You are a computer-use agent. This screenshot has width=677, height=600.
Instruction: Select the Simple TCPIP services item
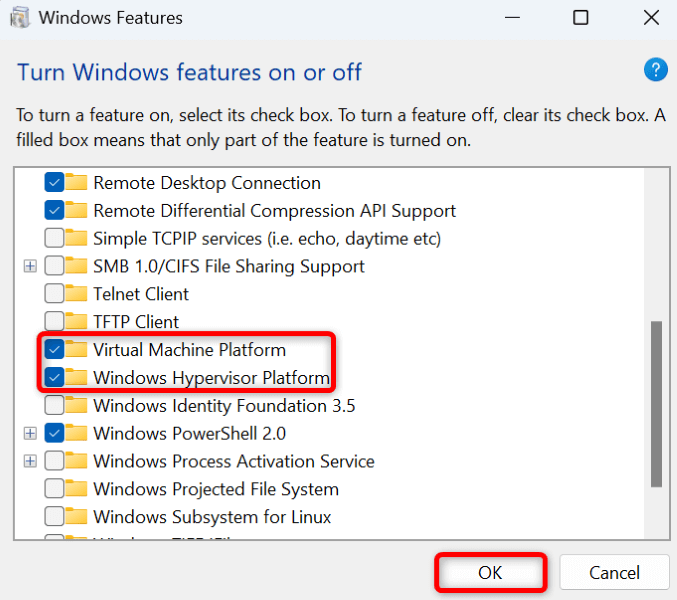coord(266,239)
